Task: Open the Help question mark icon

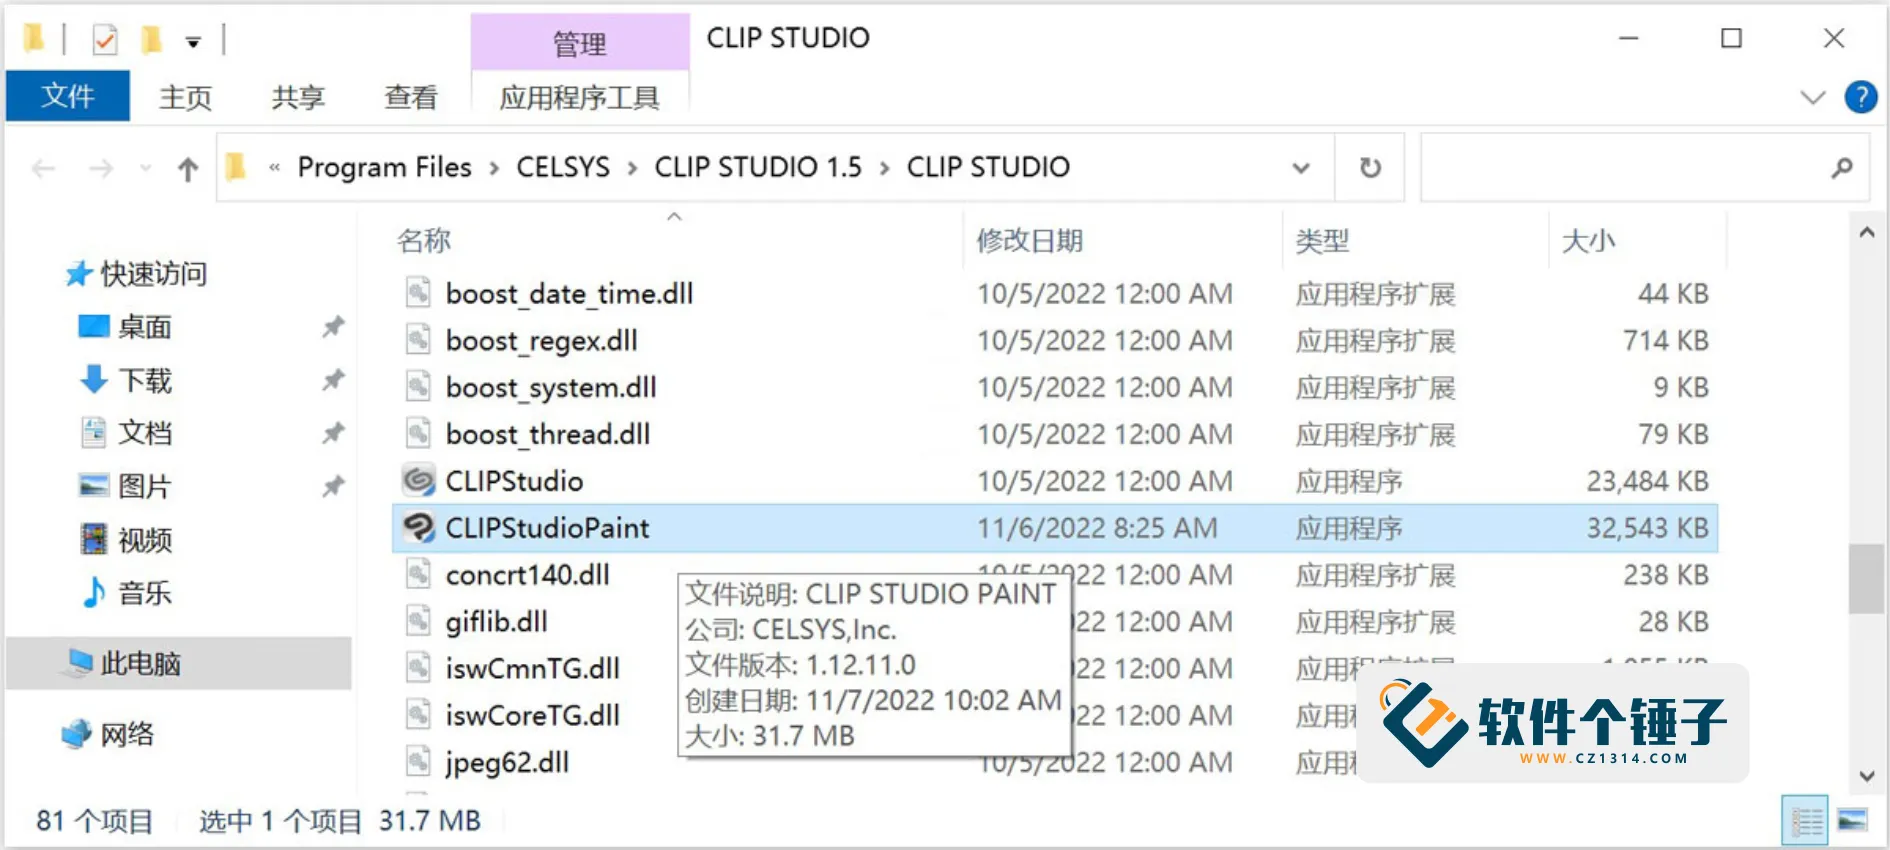Action: pos(1860,97)
